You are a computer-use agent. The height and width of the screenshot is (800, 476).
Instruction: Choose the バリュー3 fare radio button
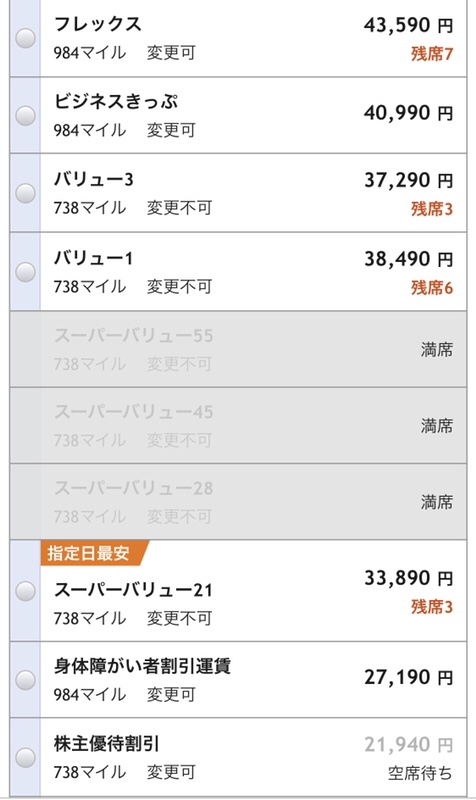tap(25, 193)
